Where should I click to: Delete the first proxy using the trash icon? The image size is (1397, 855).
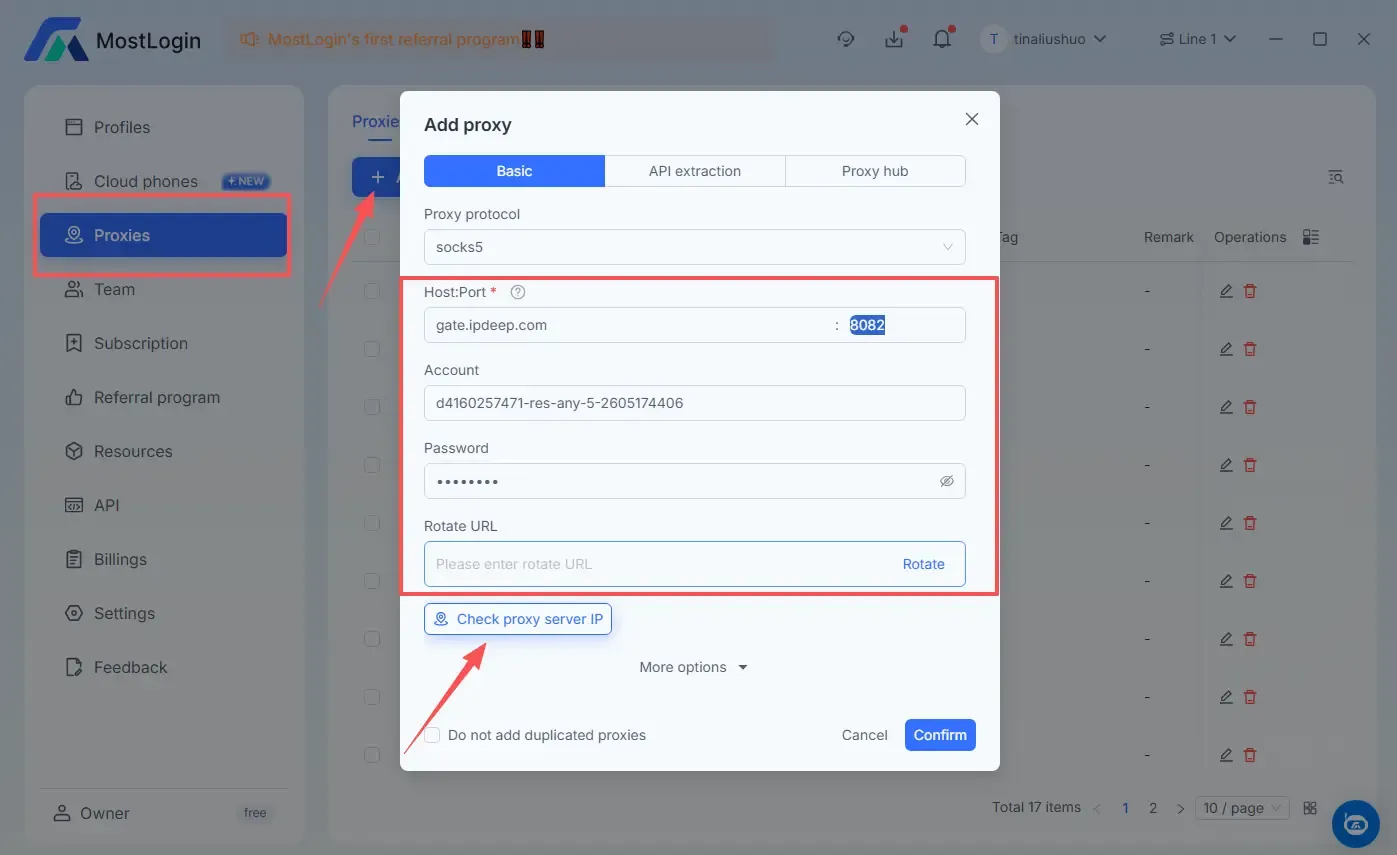point(1250,291)
